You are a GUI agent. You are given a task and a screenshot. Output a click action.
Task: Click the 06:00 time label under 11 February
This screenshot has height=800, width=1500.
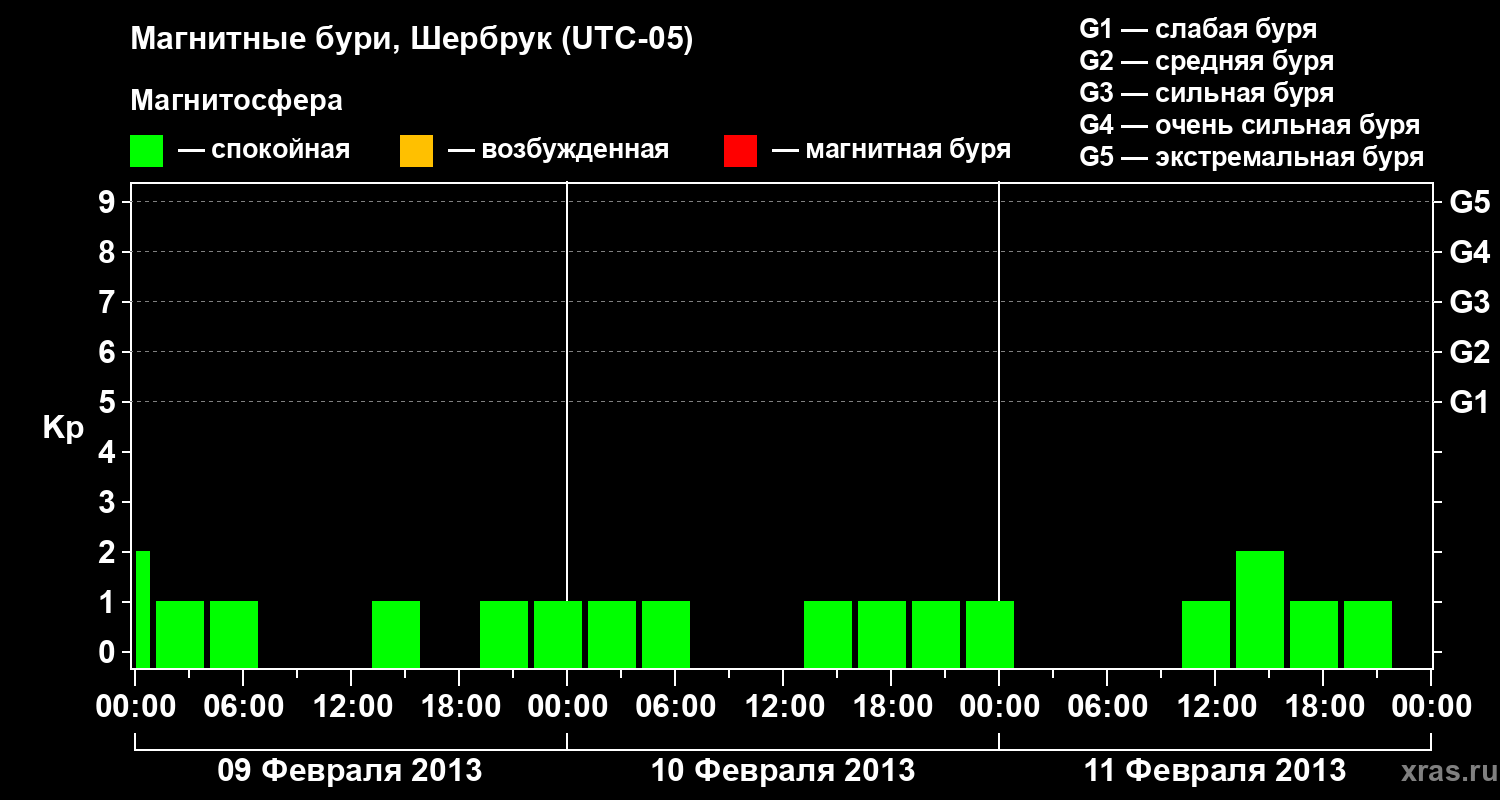[x=1107, y=707]
